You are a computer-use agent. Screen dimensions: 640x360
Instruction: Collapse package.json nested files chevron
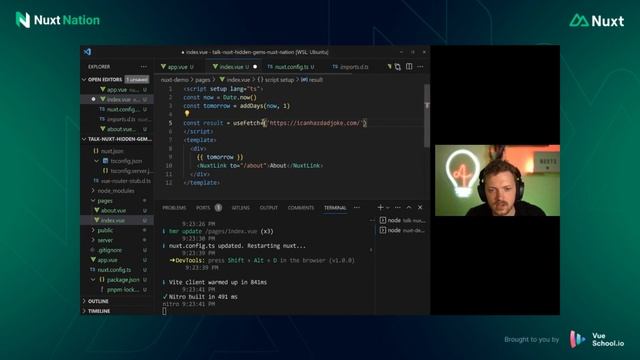pyautogui.click(x=93, y=280)
